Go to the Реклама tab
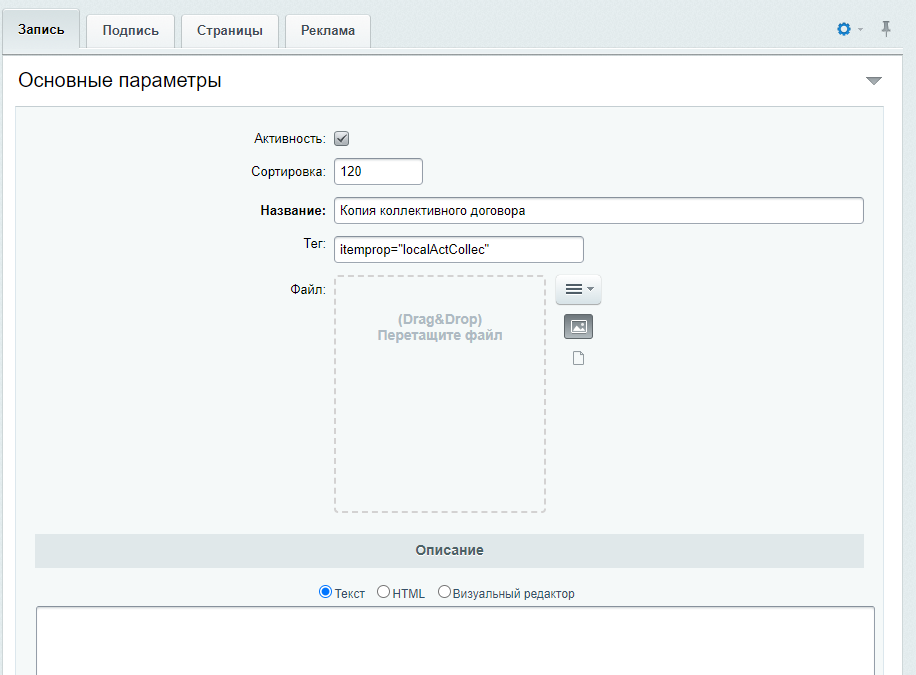Viewport: 916px width, 675px height. (x=328, y=31)
